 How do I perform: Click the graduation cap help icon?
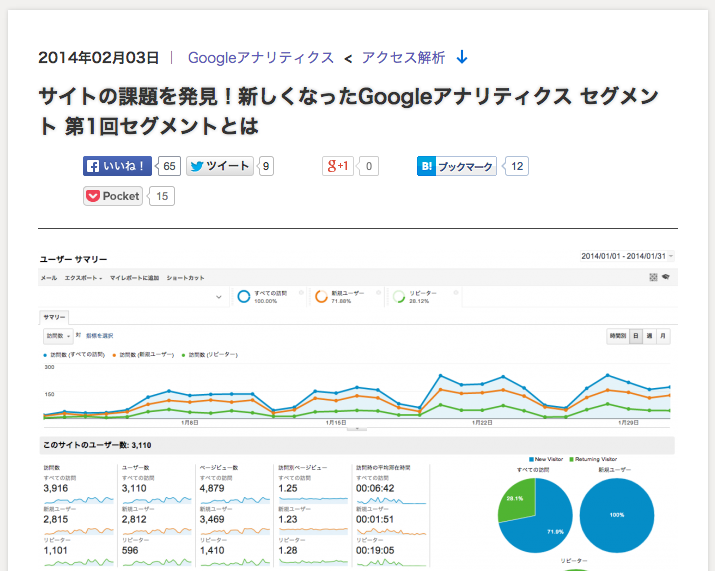tap(666, 277)
